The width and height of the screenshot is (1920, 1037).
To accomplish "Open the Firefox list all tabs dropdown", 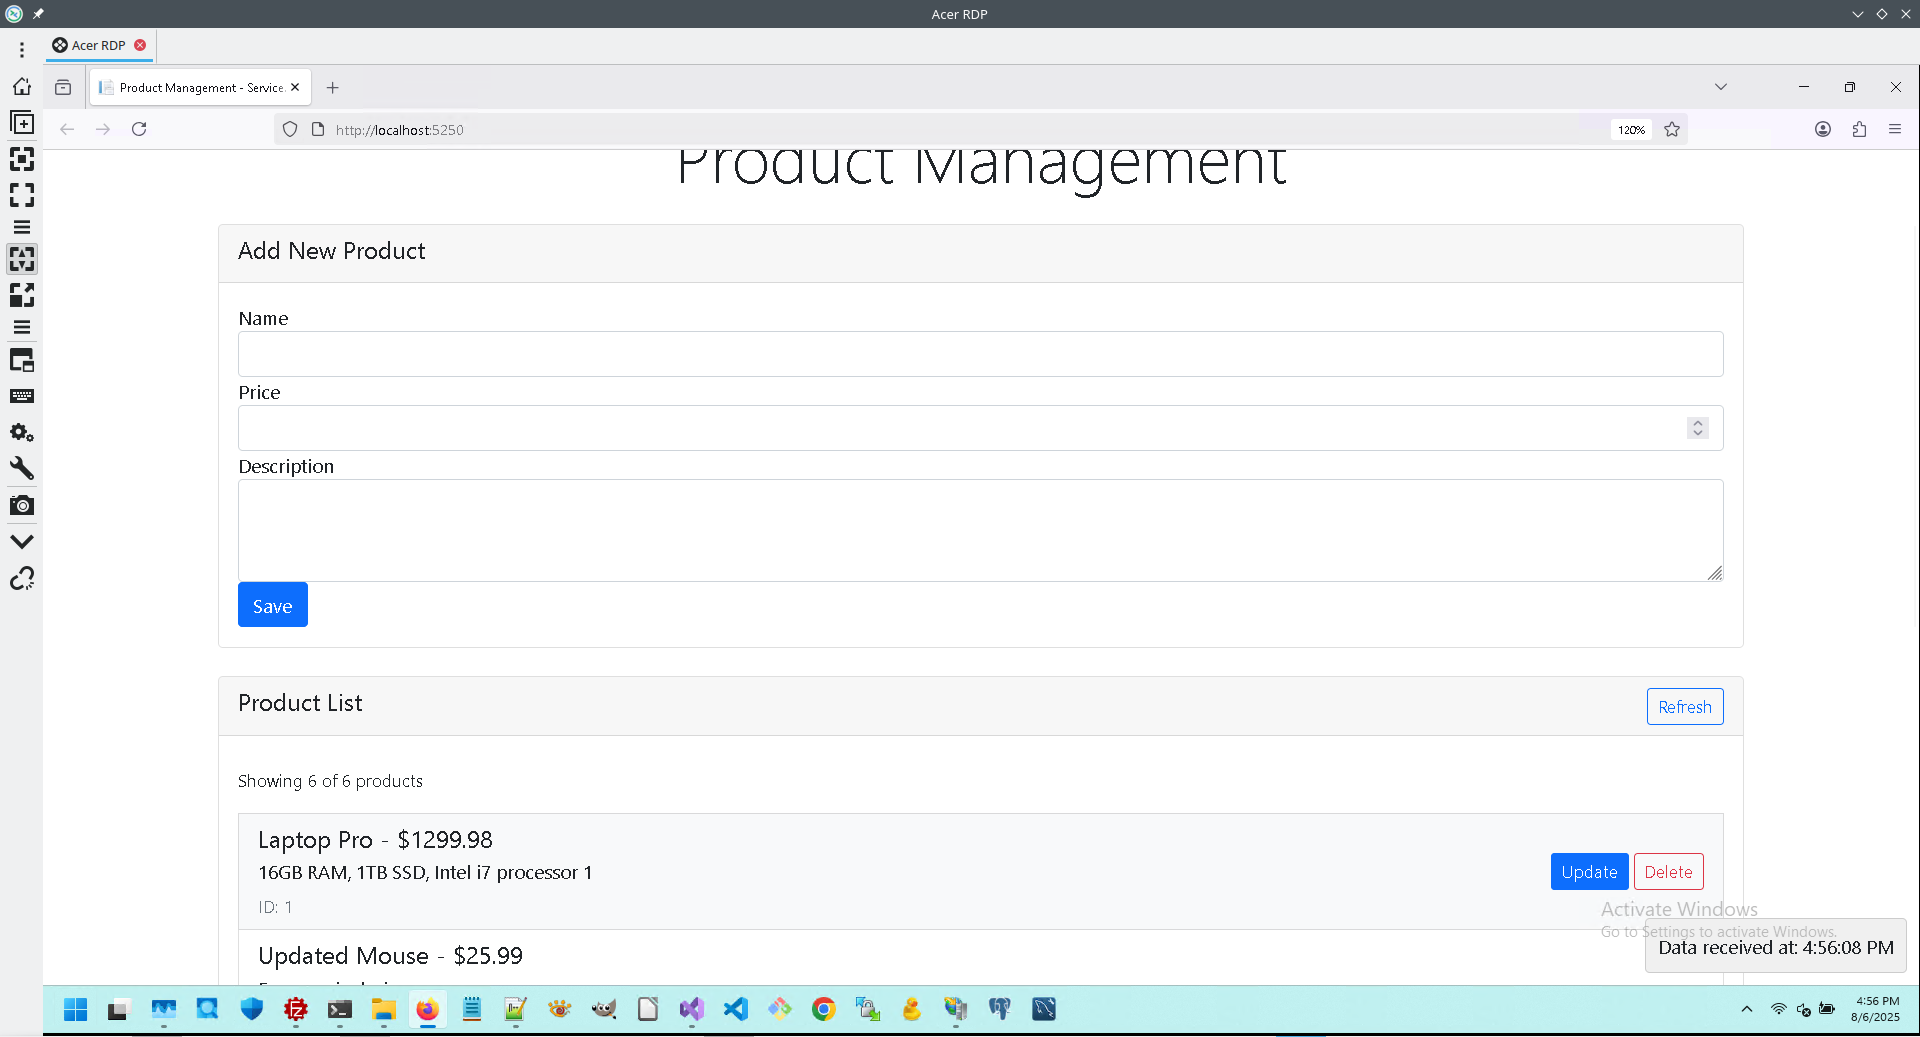I will coord(1721,87).
